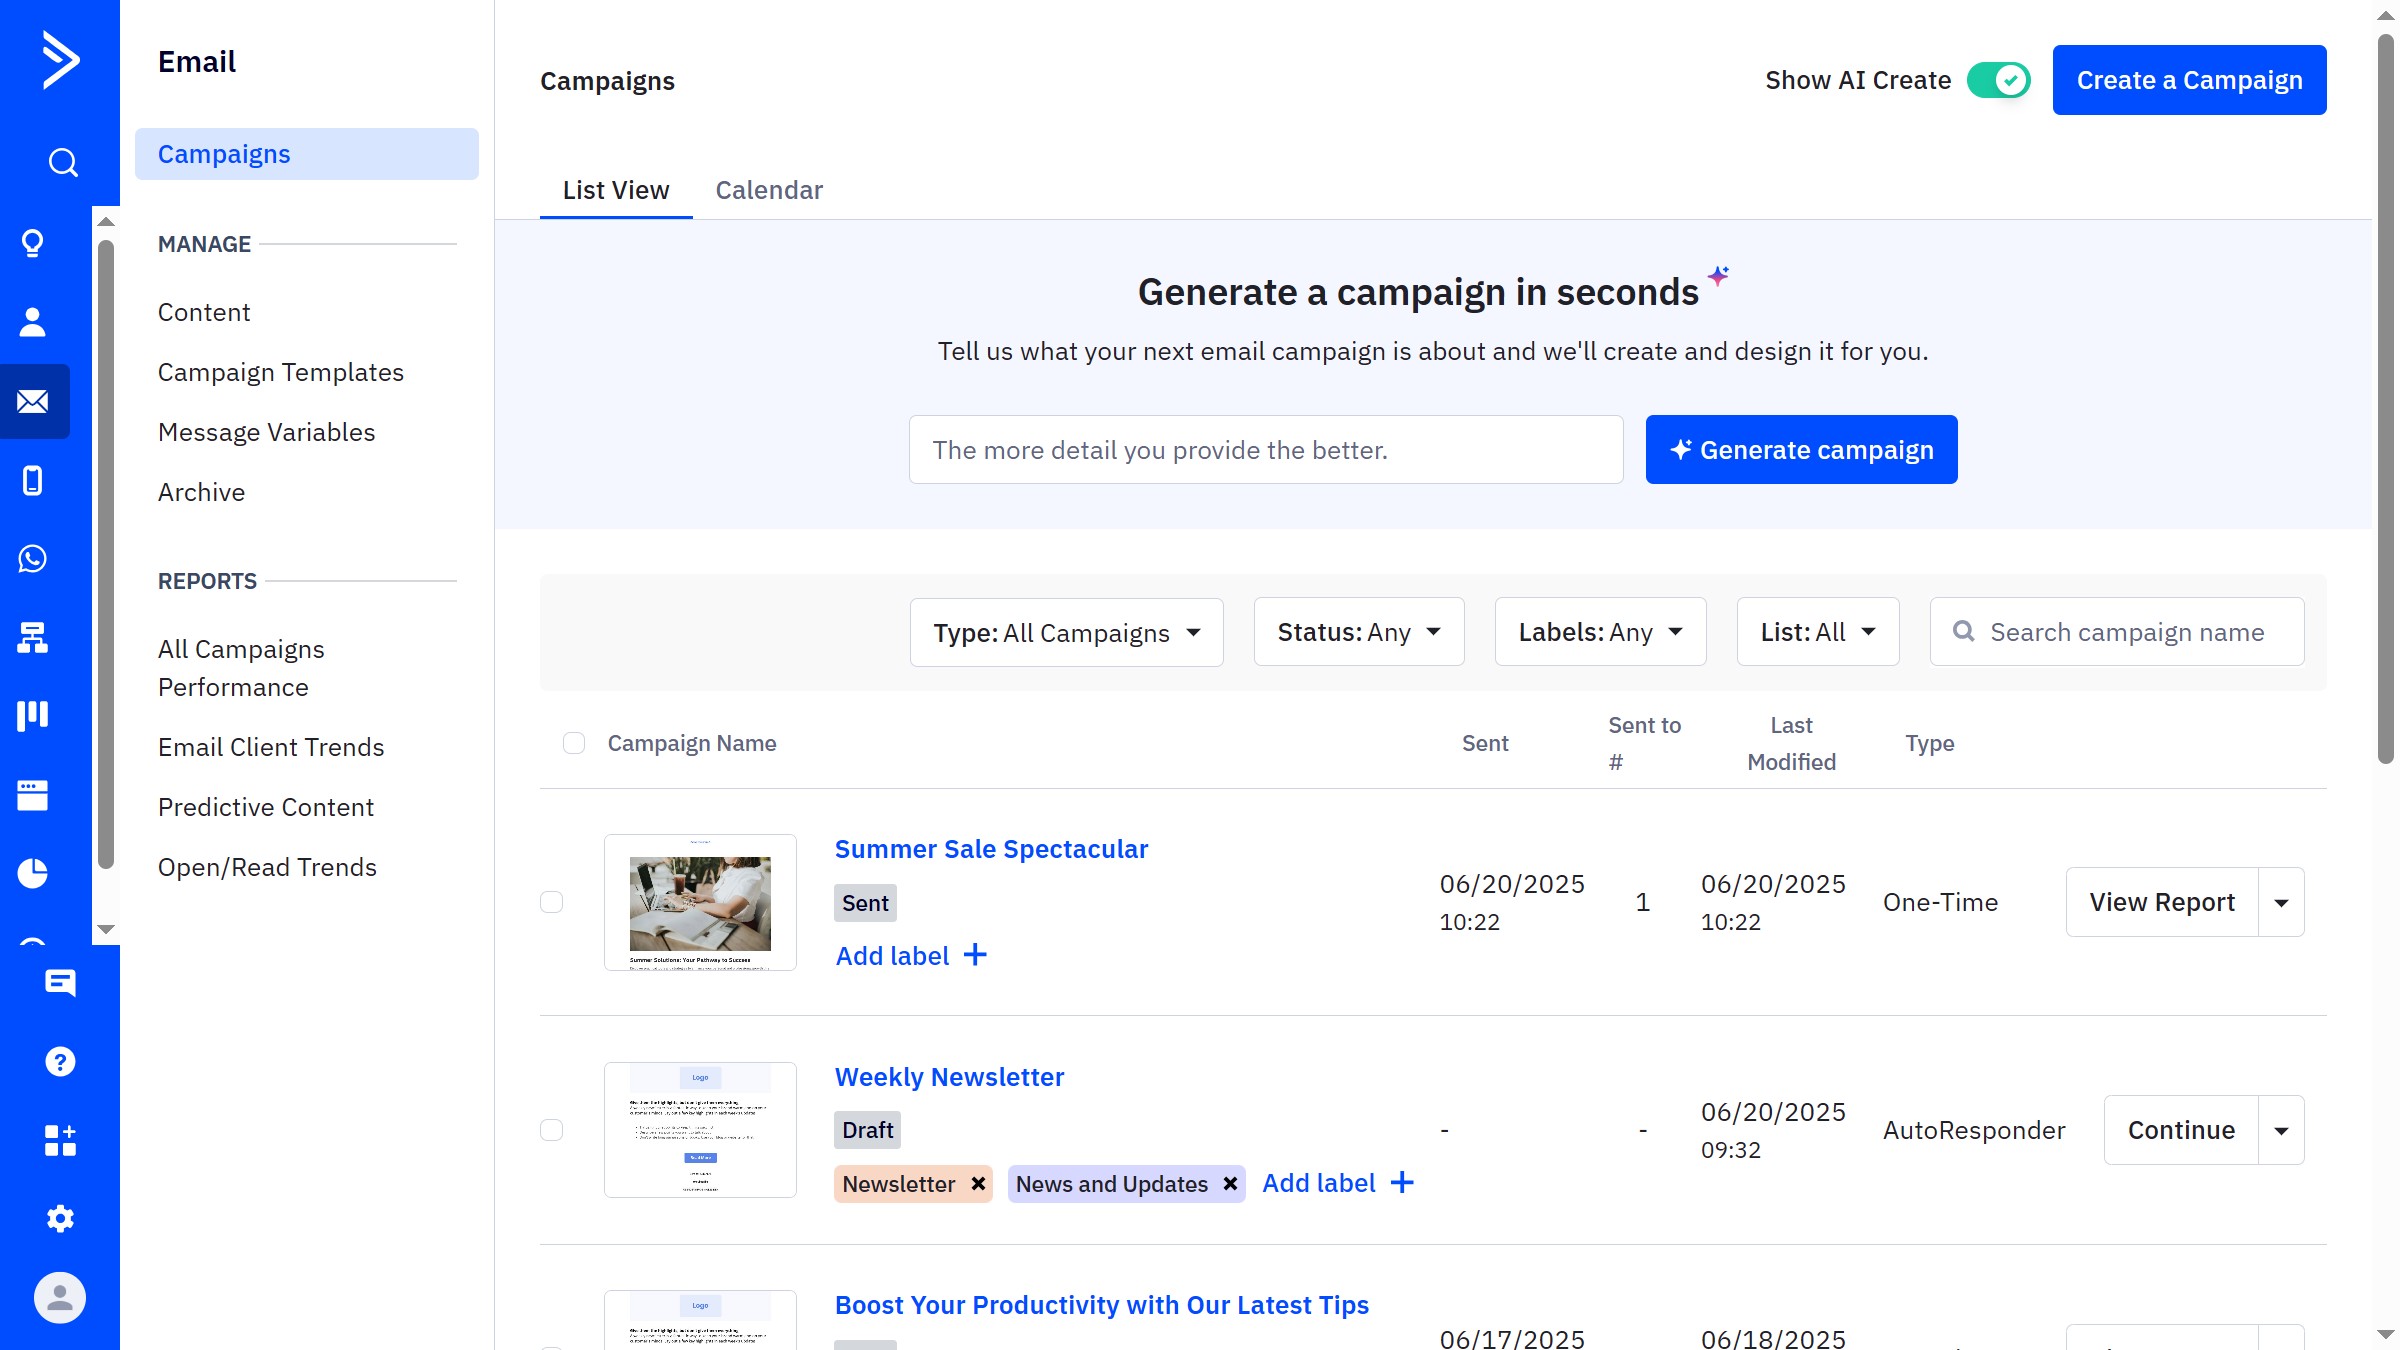Open the Reports pie chart icon

click(33, 873)
